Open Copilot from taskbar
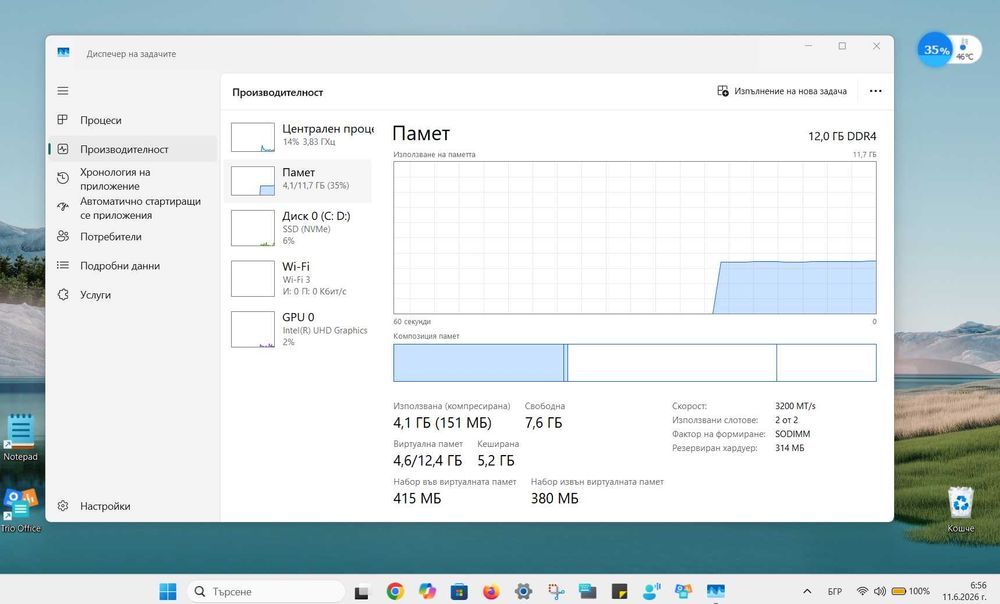The image size is (1000, 604). click(427, 591)
